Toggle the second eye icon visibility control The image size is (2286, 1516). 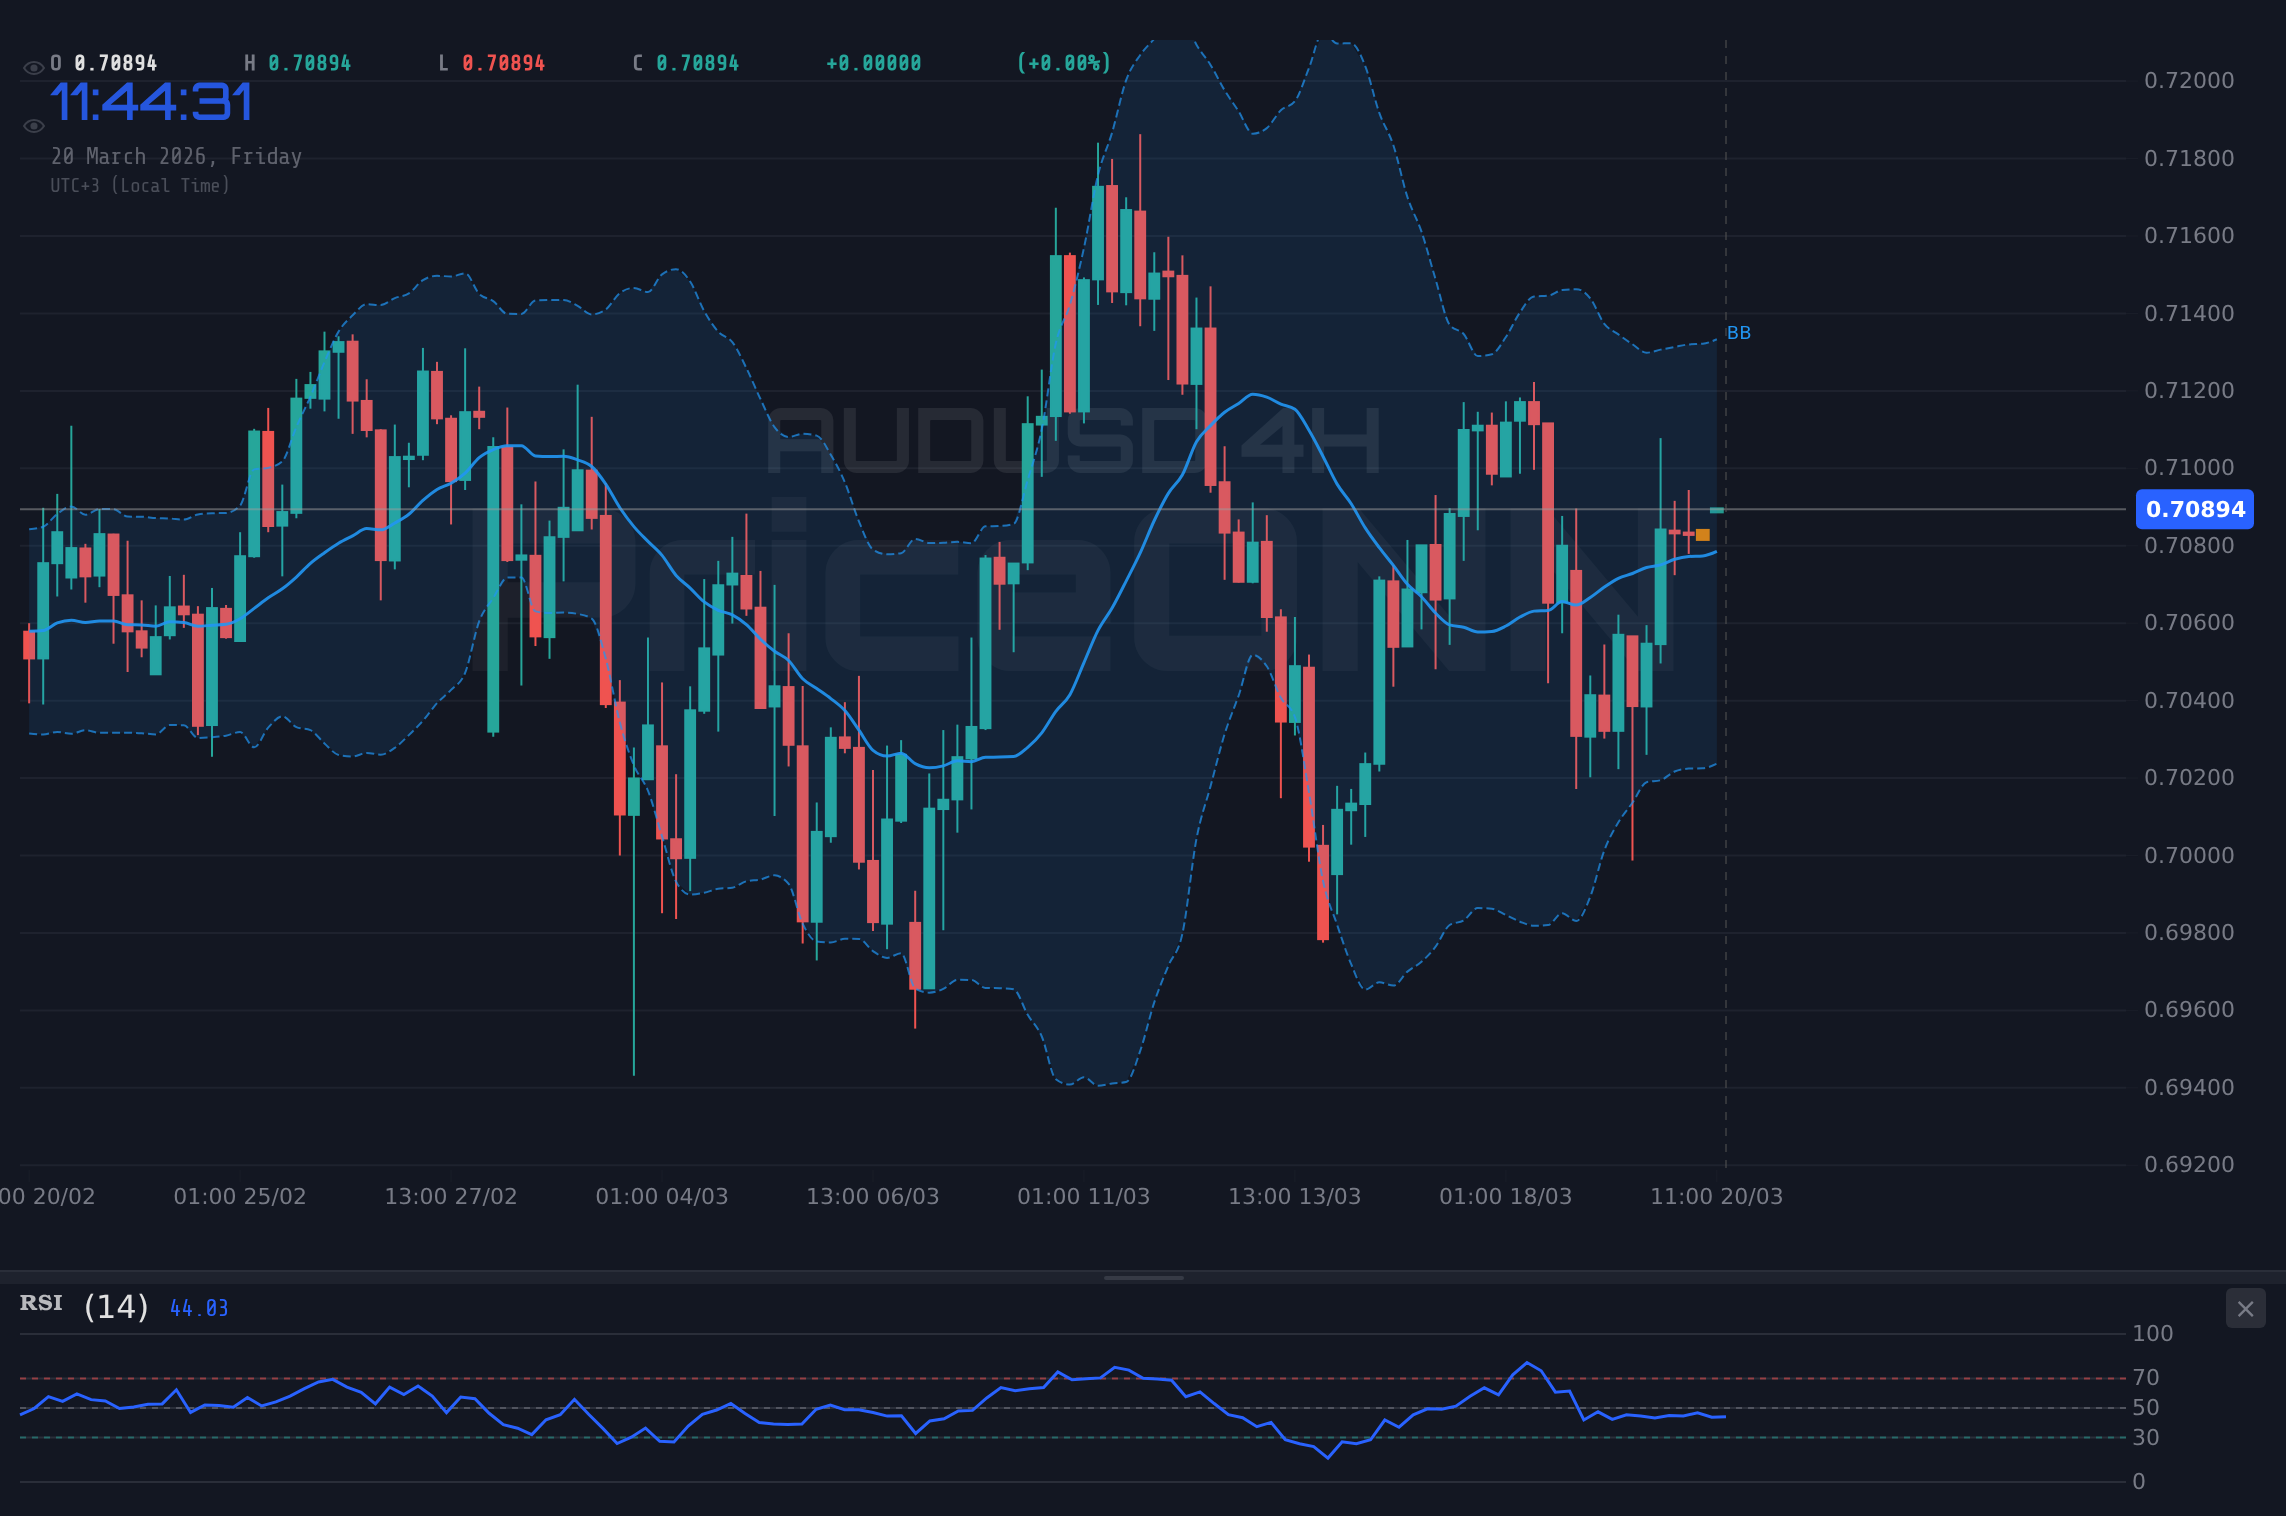pos(33,125)
